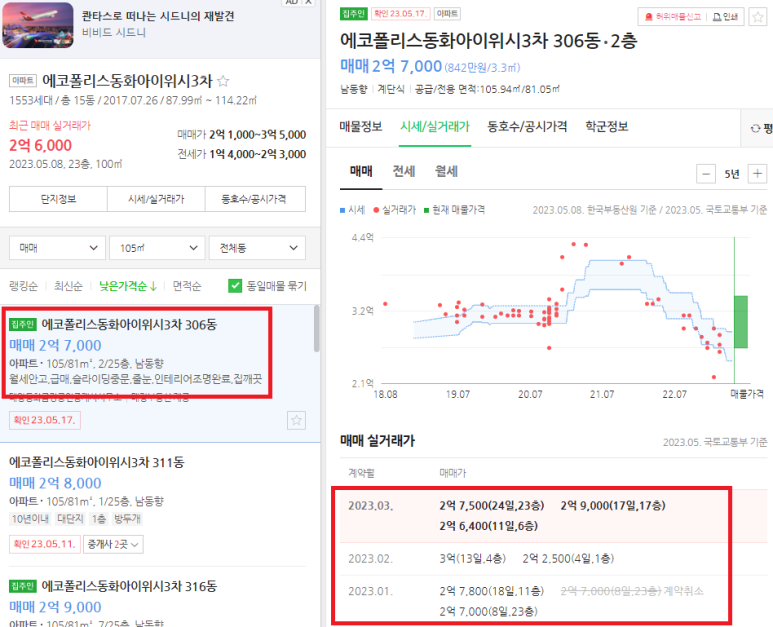
Task: Increase chart period with plus button
Action: coord(758,174)
